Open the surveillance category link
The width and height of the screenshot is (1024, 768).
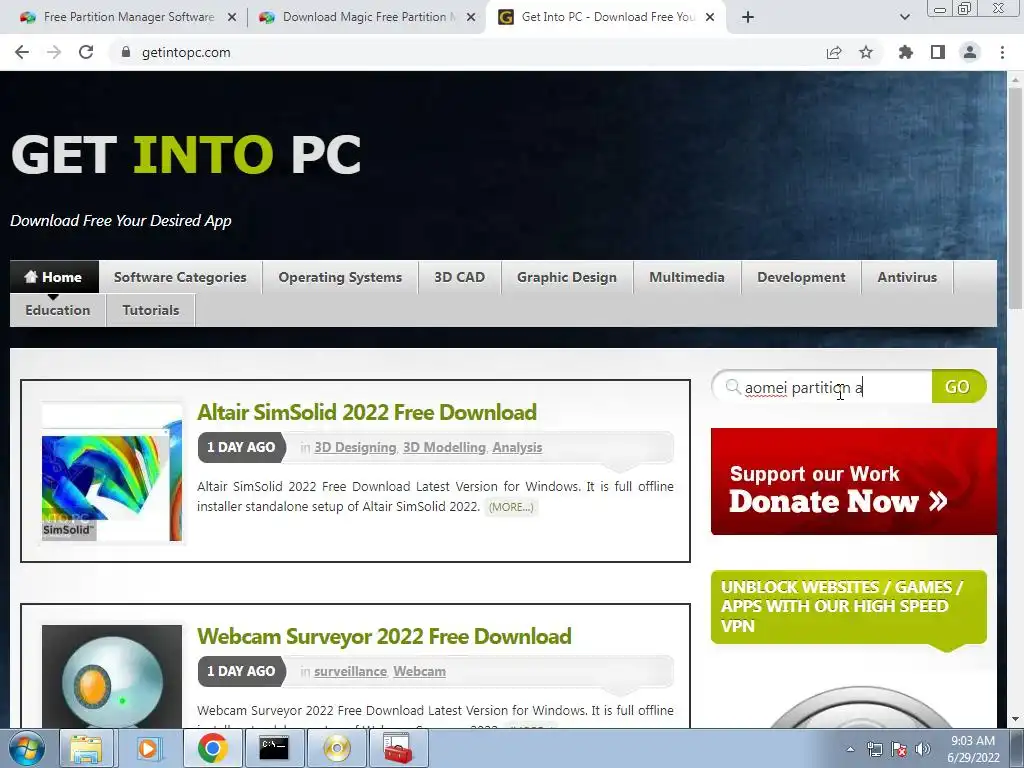tap(350, 671)
